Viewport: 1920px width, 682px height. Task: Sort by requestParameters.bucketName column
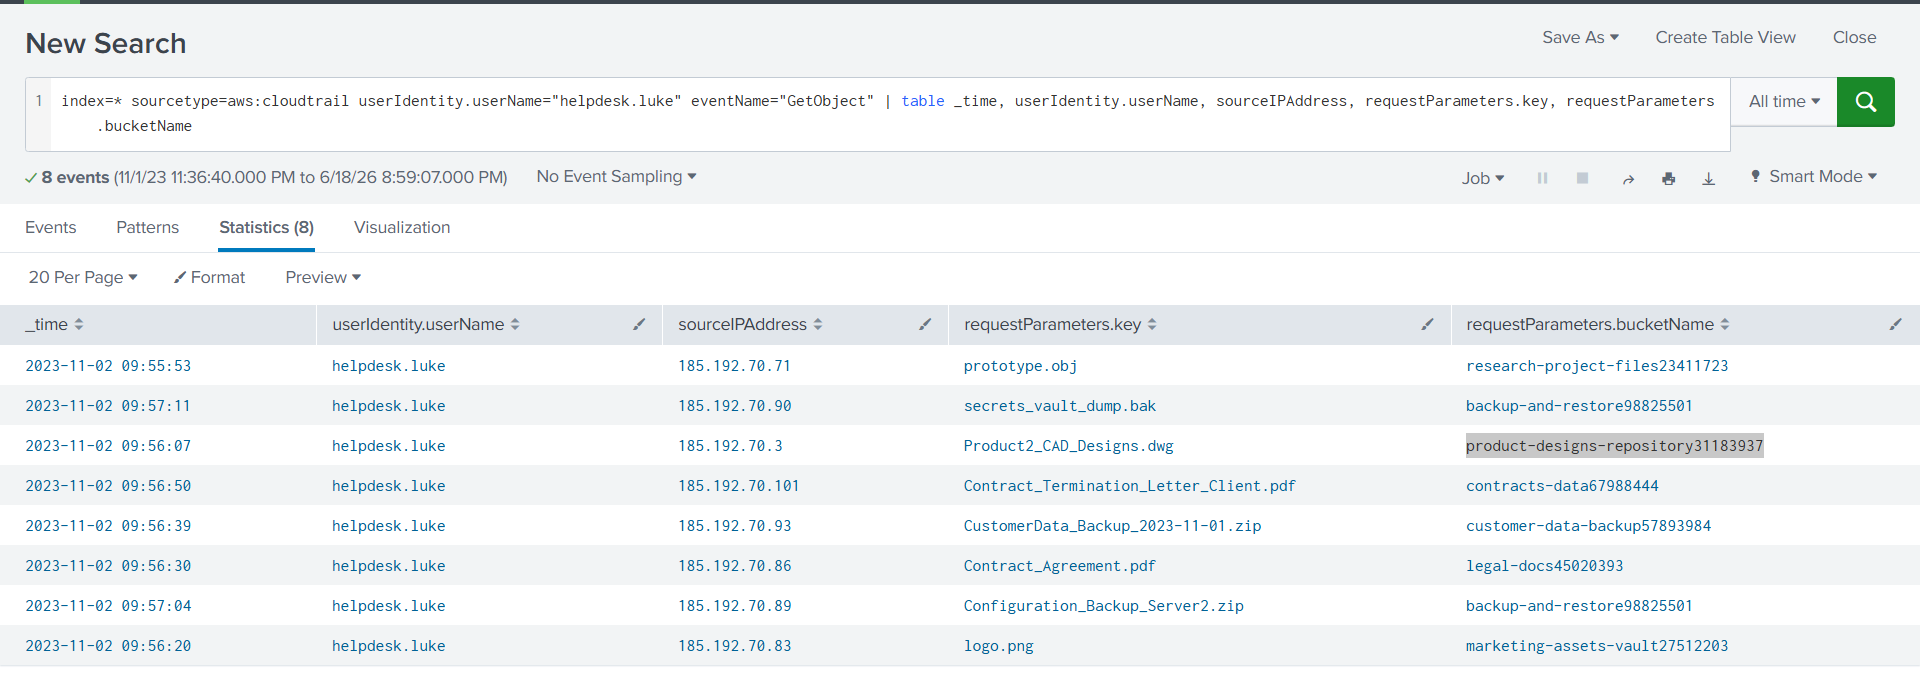1597,324
